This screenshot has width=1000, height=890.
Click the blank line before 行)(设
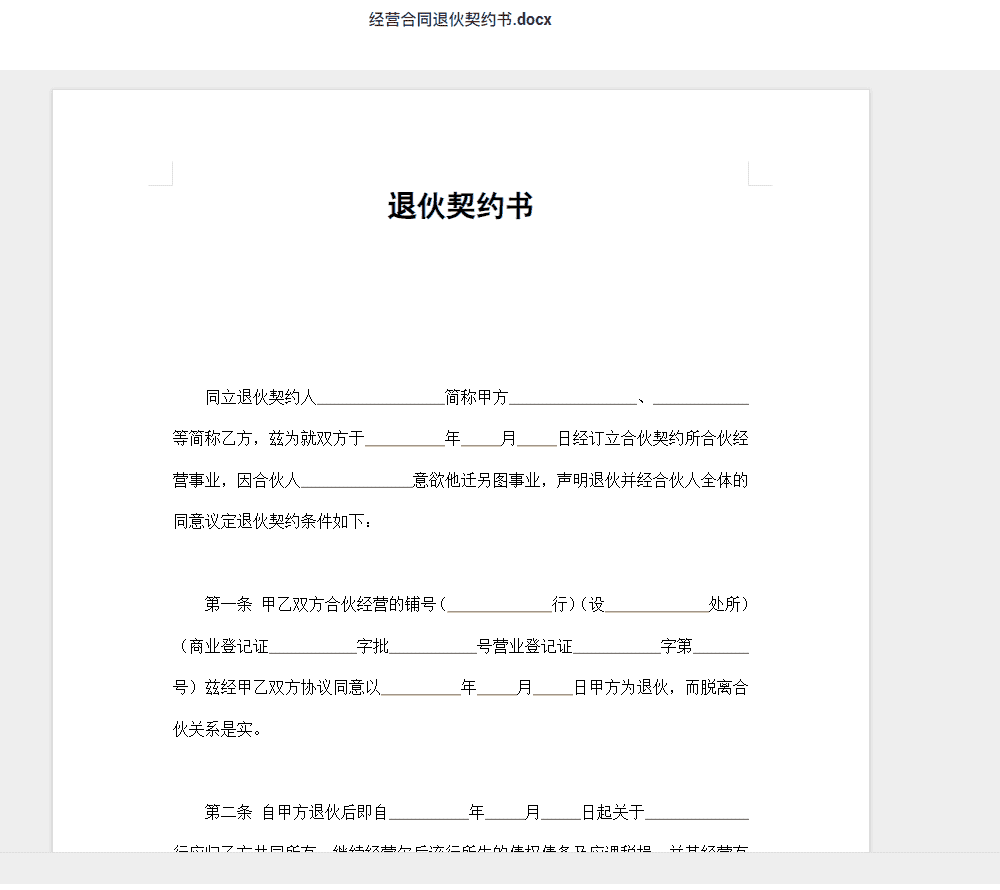(x=499, y=608)
